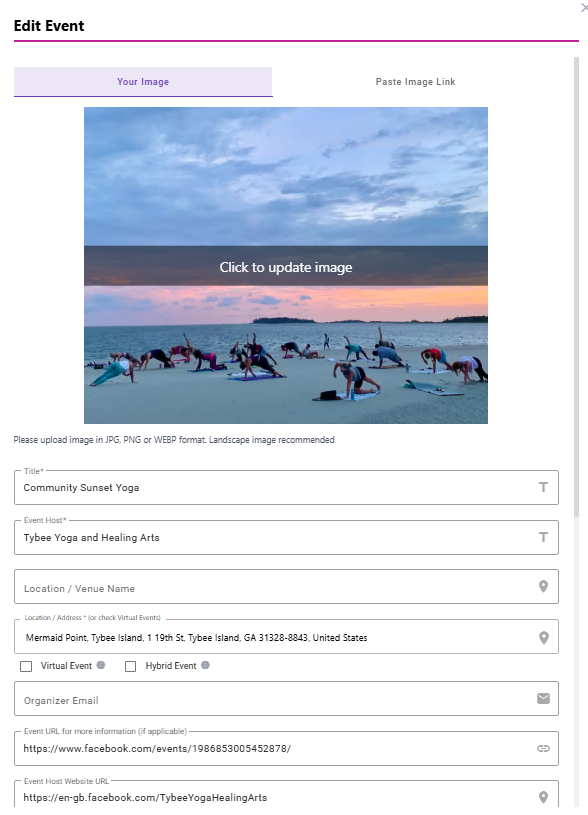Click map pin icon in Venue Name field

pos(543,586)
